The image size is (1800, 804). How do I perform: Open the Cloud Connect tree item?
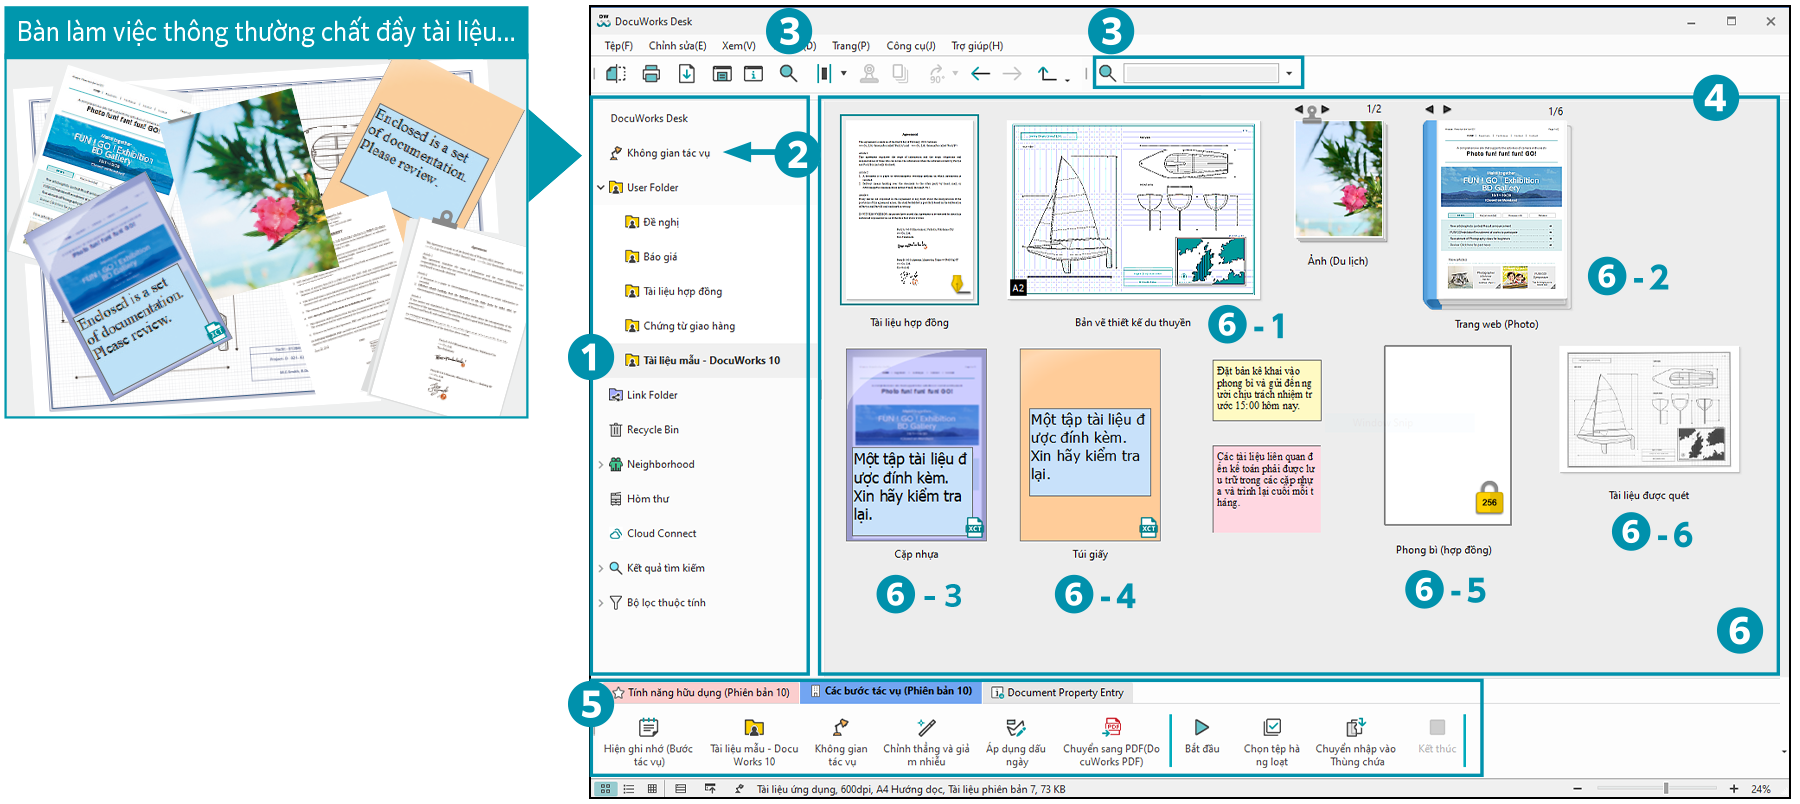(x=661, y=534)
